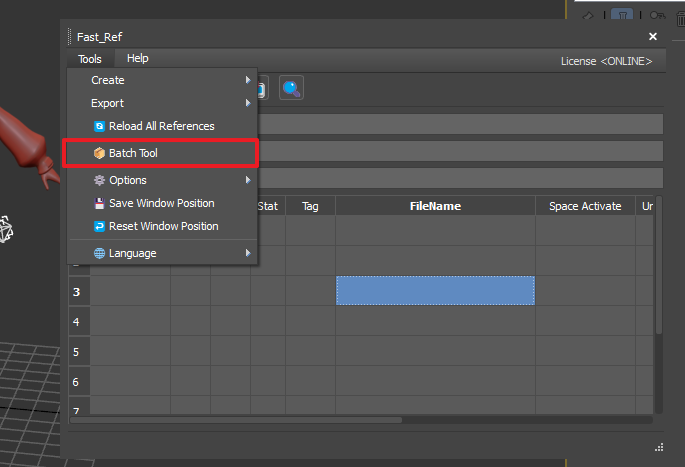The width and height of the screenshot is (685, 467).
Task: Expand the Export submenu arrow
Action: pyautogui.click(x=247, y=103)
